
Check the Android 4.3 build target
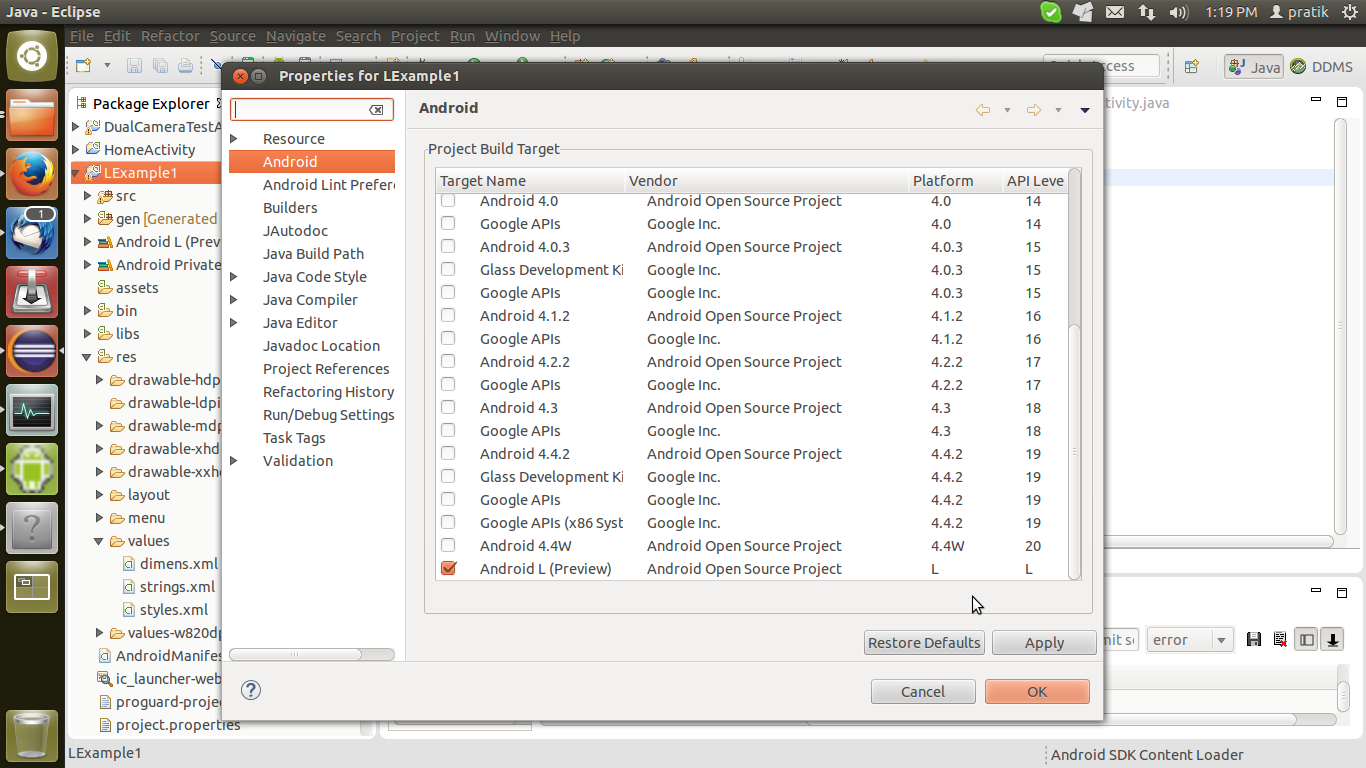click(x=448, y=407)
